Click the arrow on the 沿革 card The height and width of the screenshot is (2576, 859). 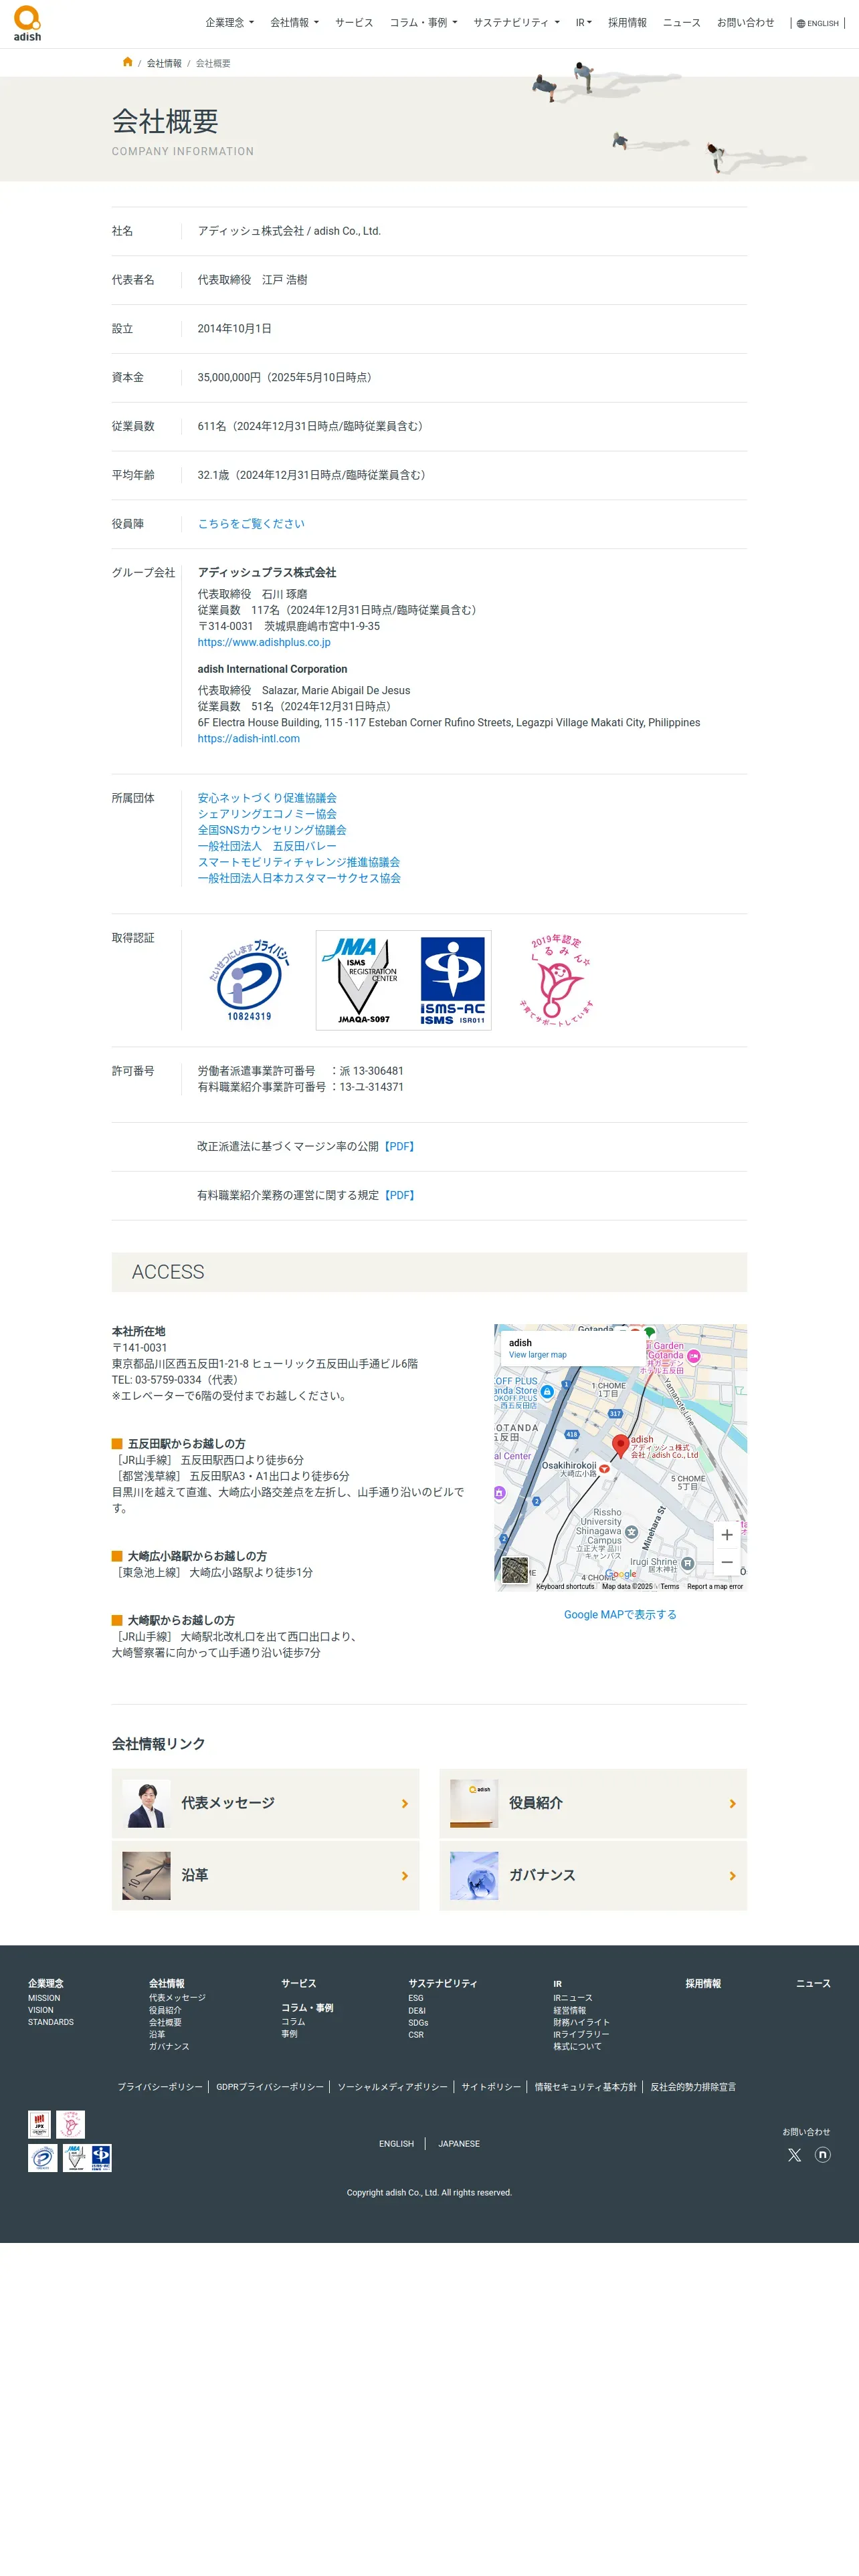click(405, 1876)
